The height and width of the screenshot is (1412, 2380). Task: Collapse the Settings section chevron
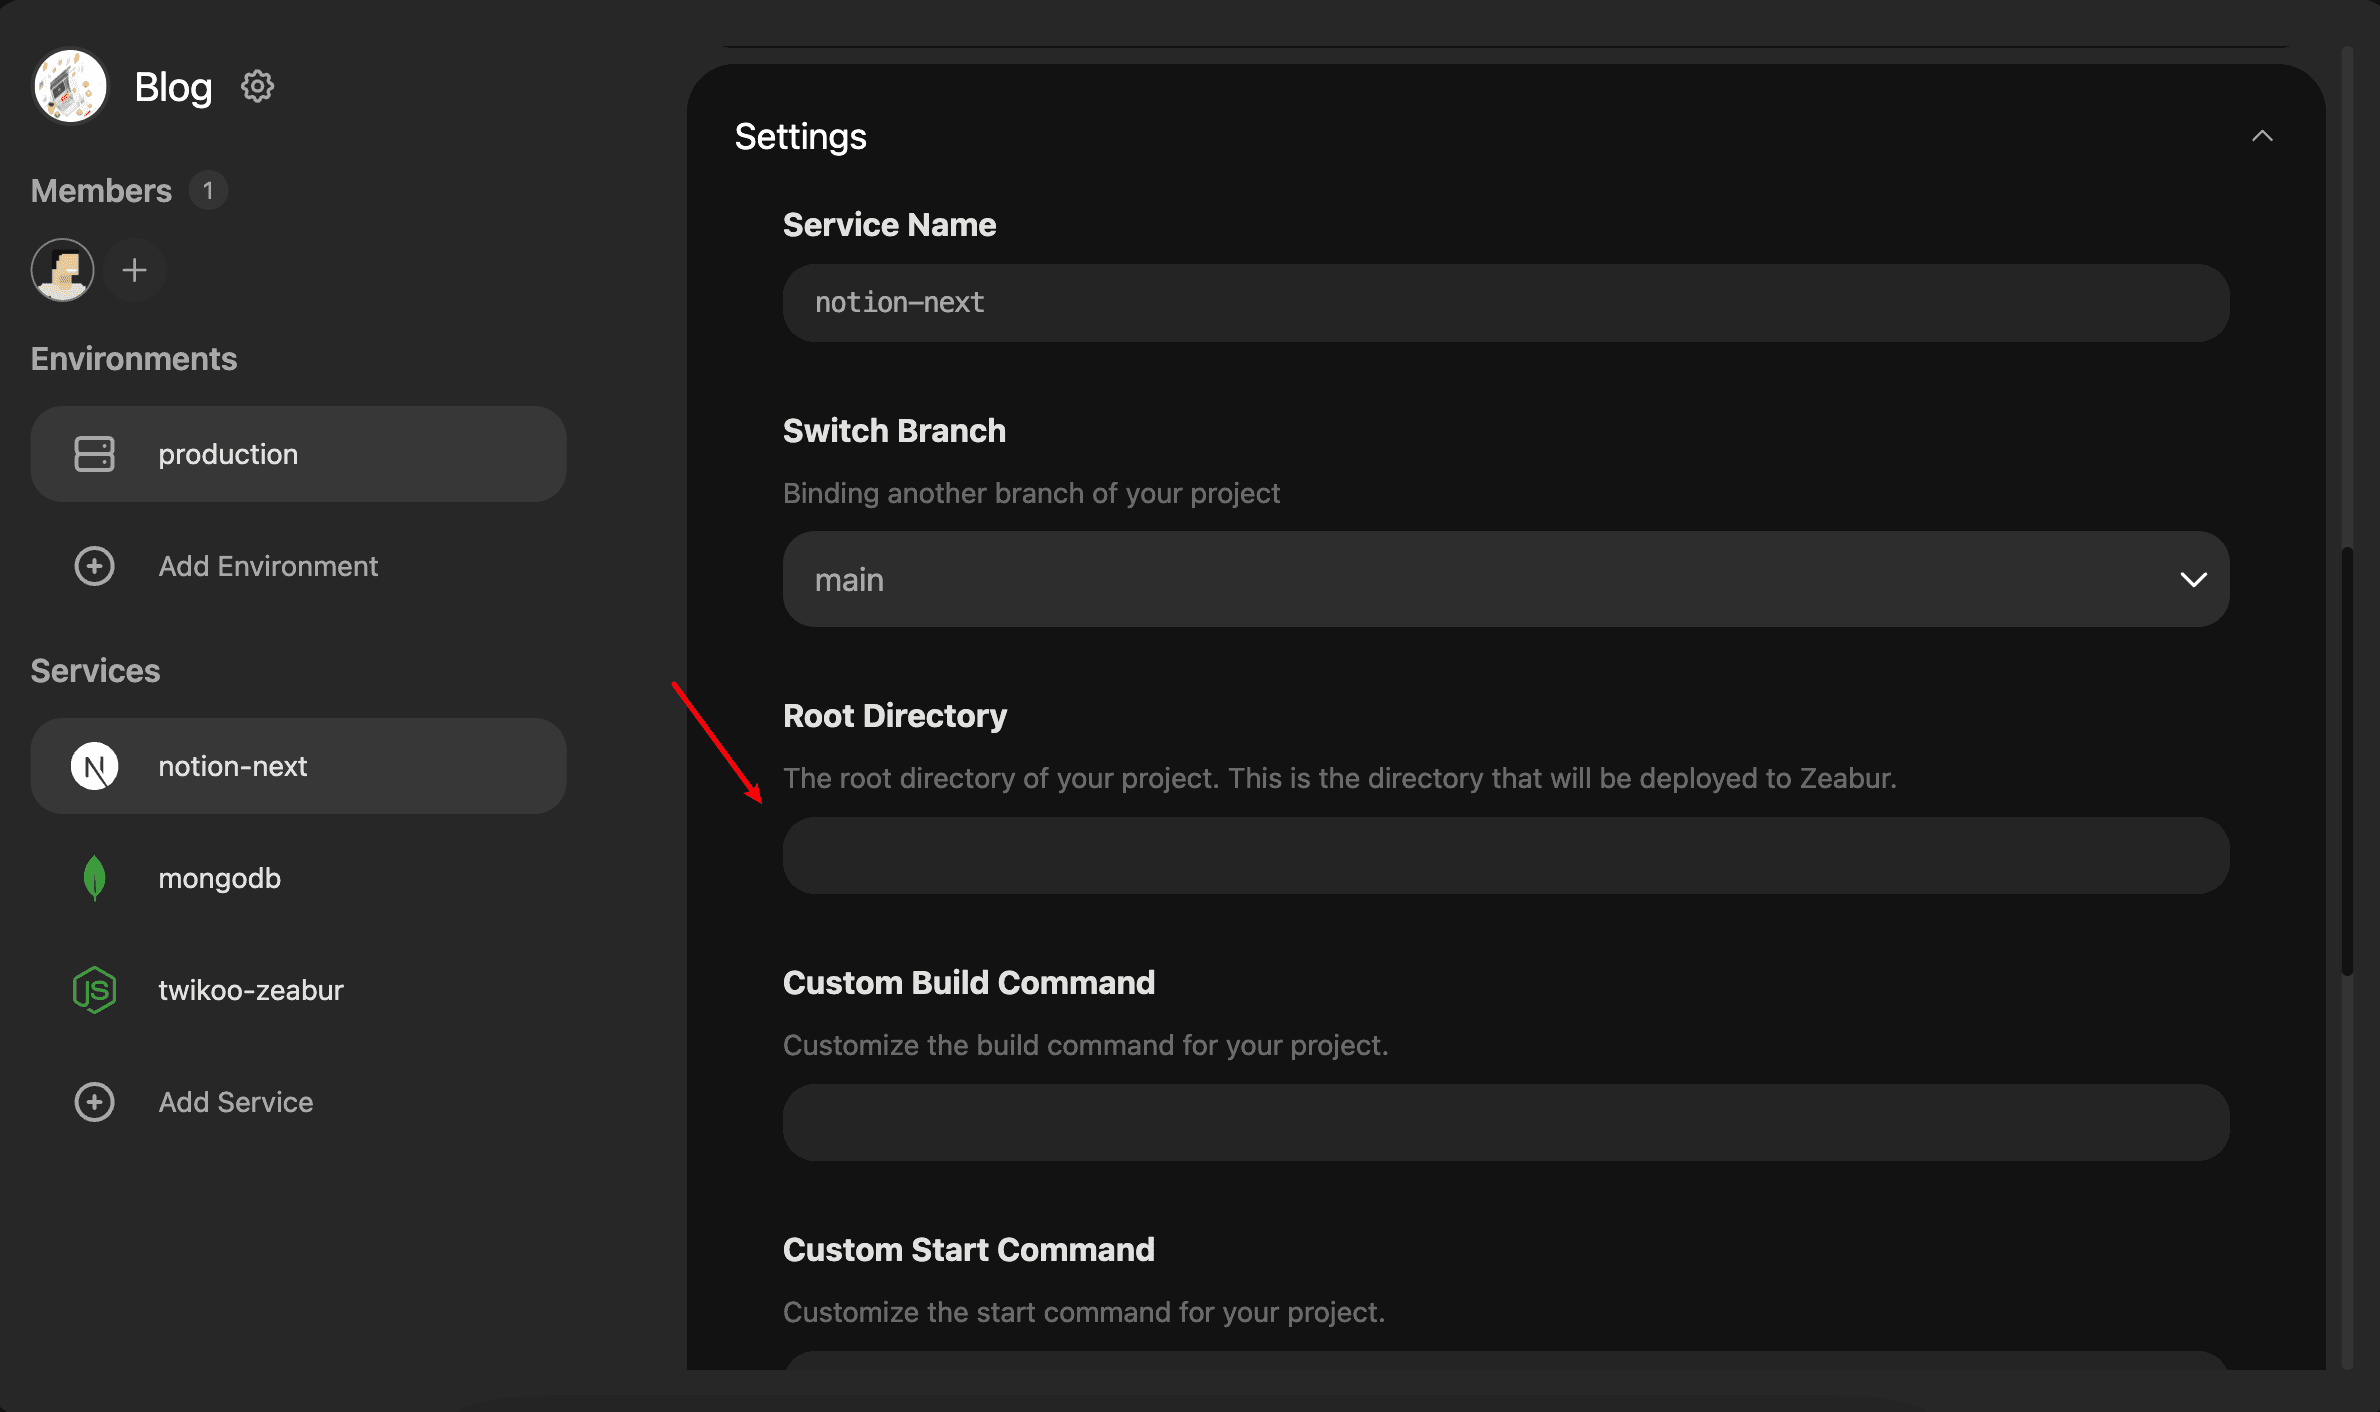[x=2262, y=136]
